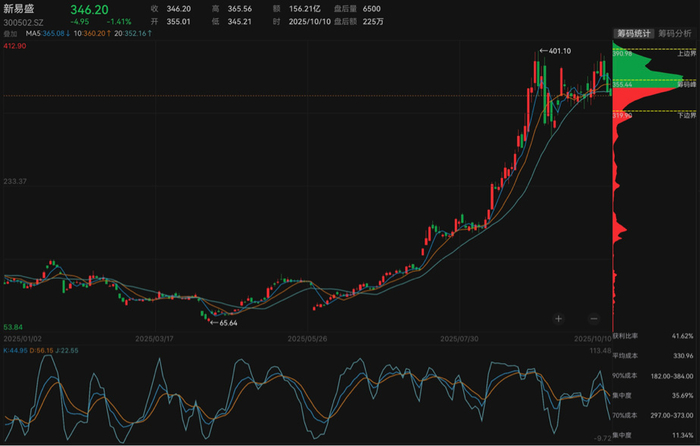Image resolution: width=700 pixels, height=446 pixels.
Task: Click the 筹码峰 chip peak label
Action: click(686, 86)
